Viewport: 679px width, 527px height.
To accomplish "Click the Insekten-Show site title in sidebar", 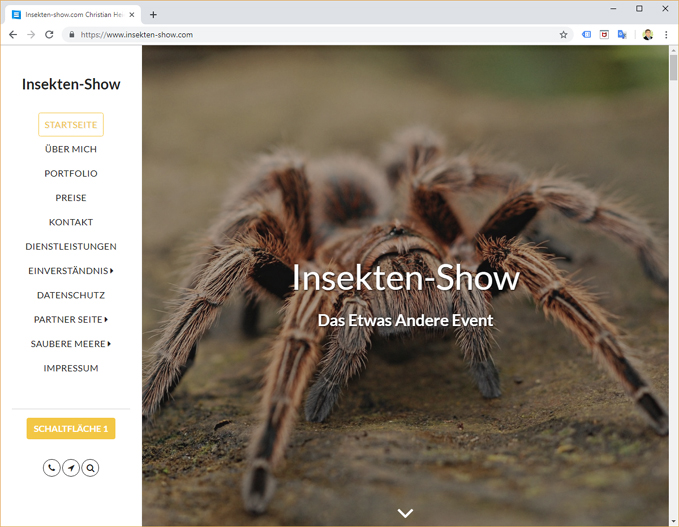I will click(x=71, y=84).
